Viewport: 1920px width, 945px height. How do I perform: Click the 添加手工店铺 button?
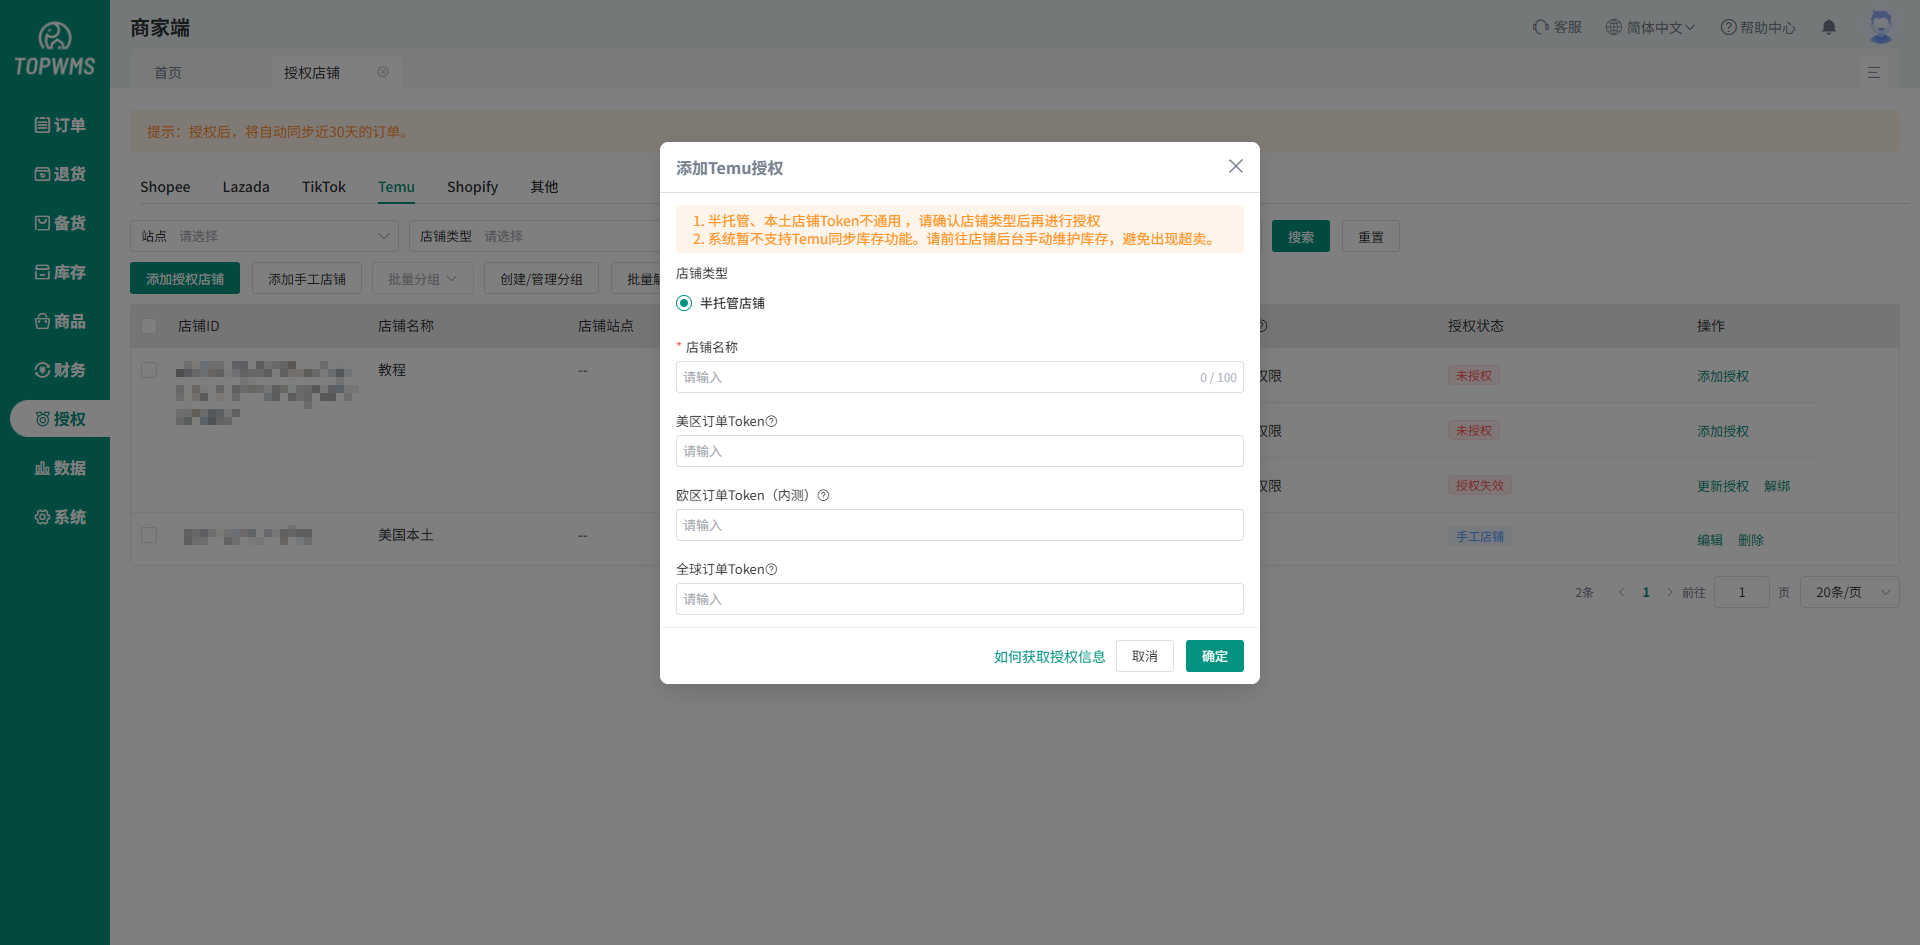tap(307, 279)
